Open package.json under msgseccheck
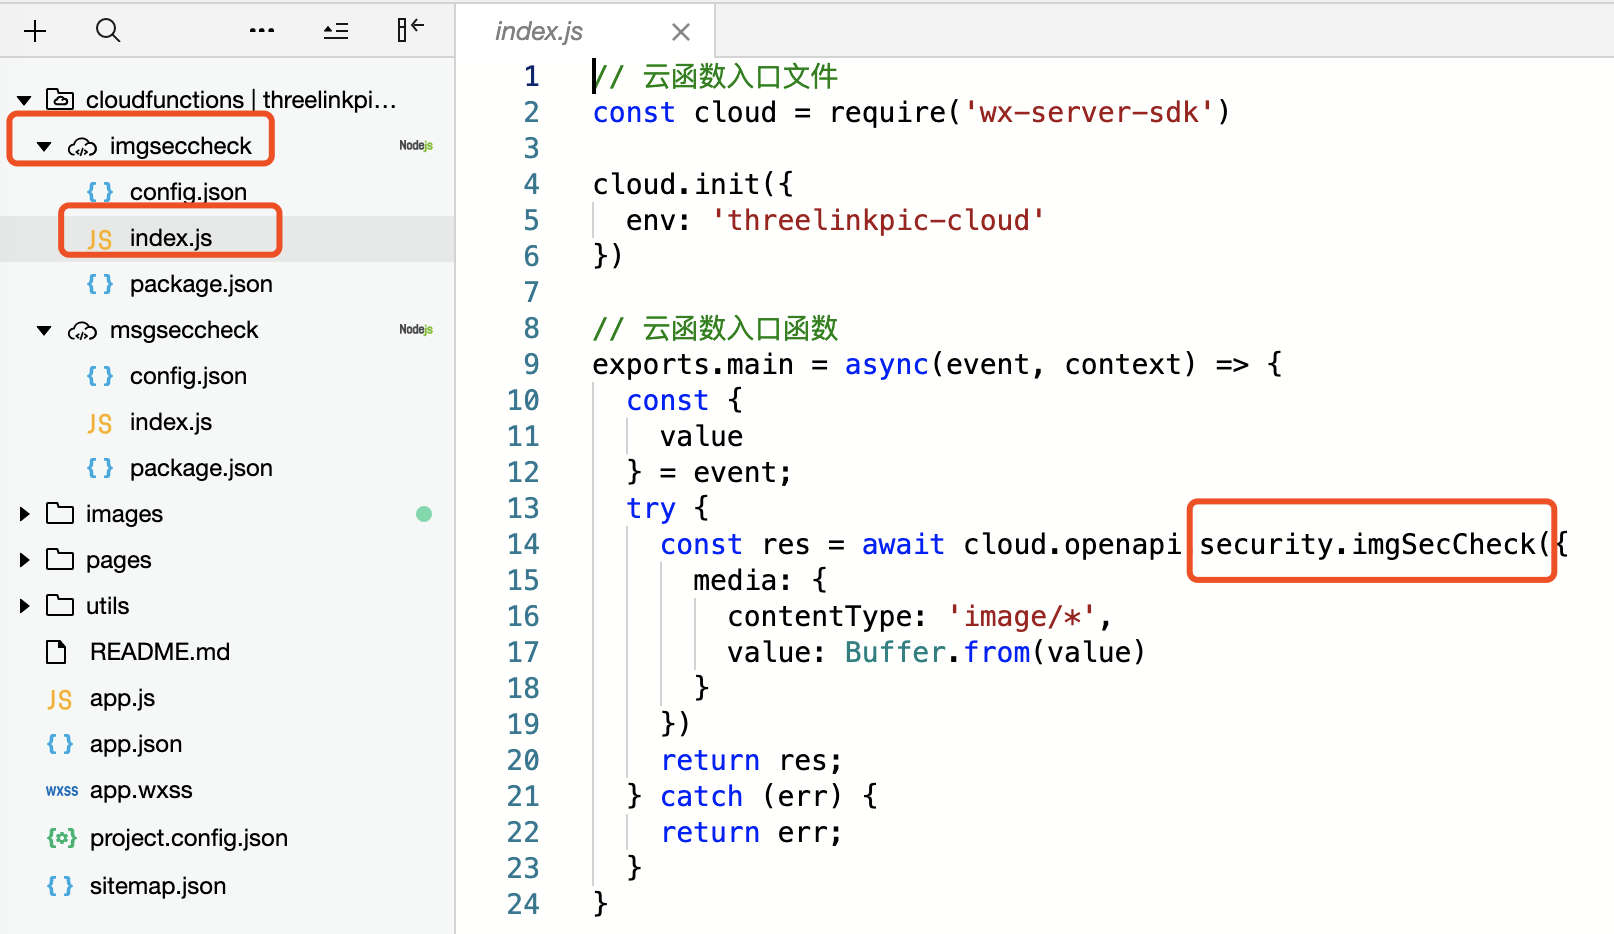The width and height of the screenshot is (1614, 934). [x=201, y=468]
